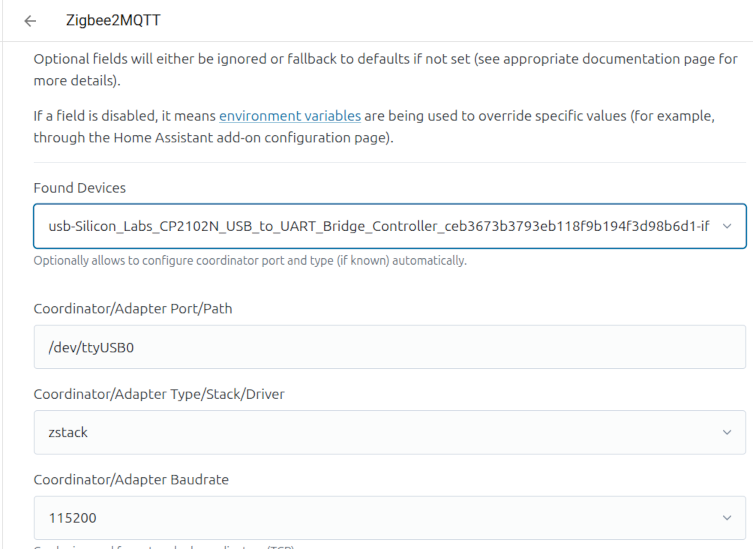Click the Coordinator/Adapter Baudrate label

pos(131,479)
